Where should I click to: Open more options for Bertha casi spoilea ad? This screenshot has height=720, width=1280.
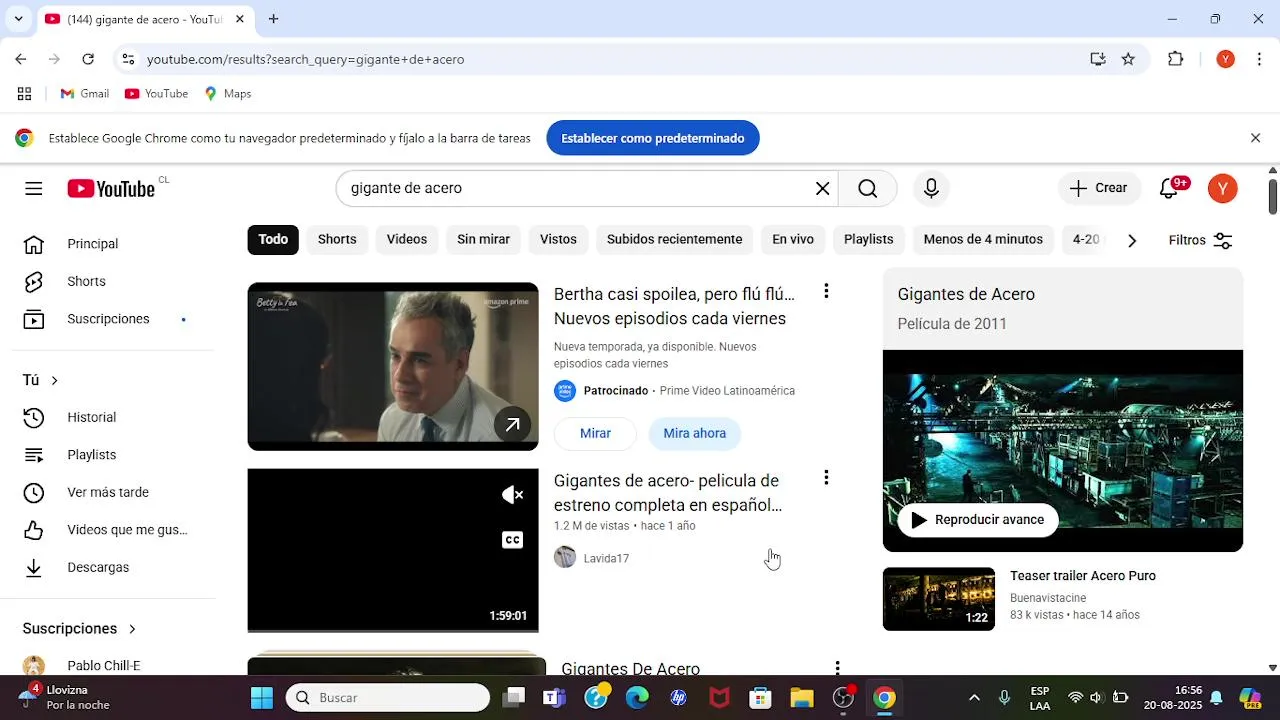pos(826,291)
